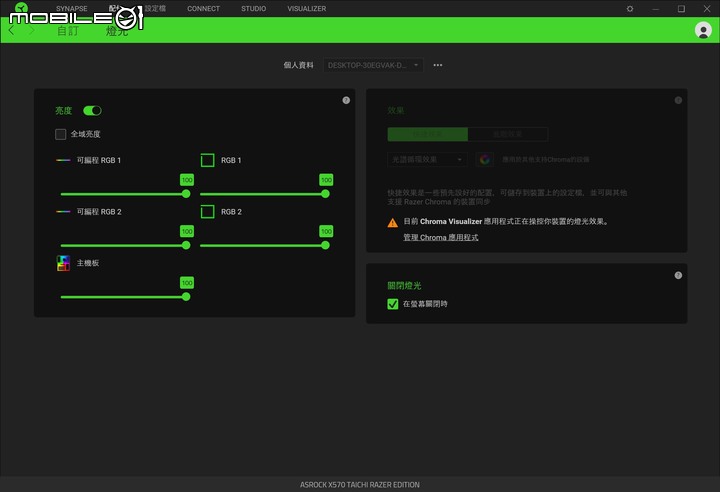Uncheck the 在螢幕關閉時 checkbox

[x=393, y=304]
